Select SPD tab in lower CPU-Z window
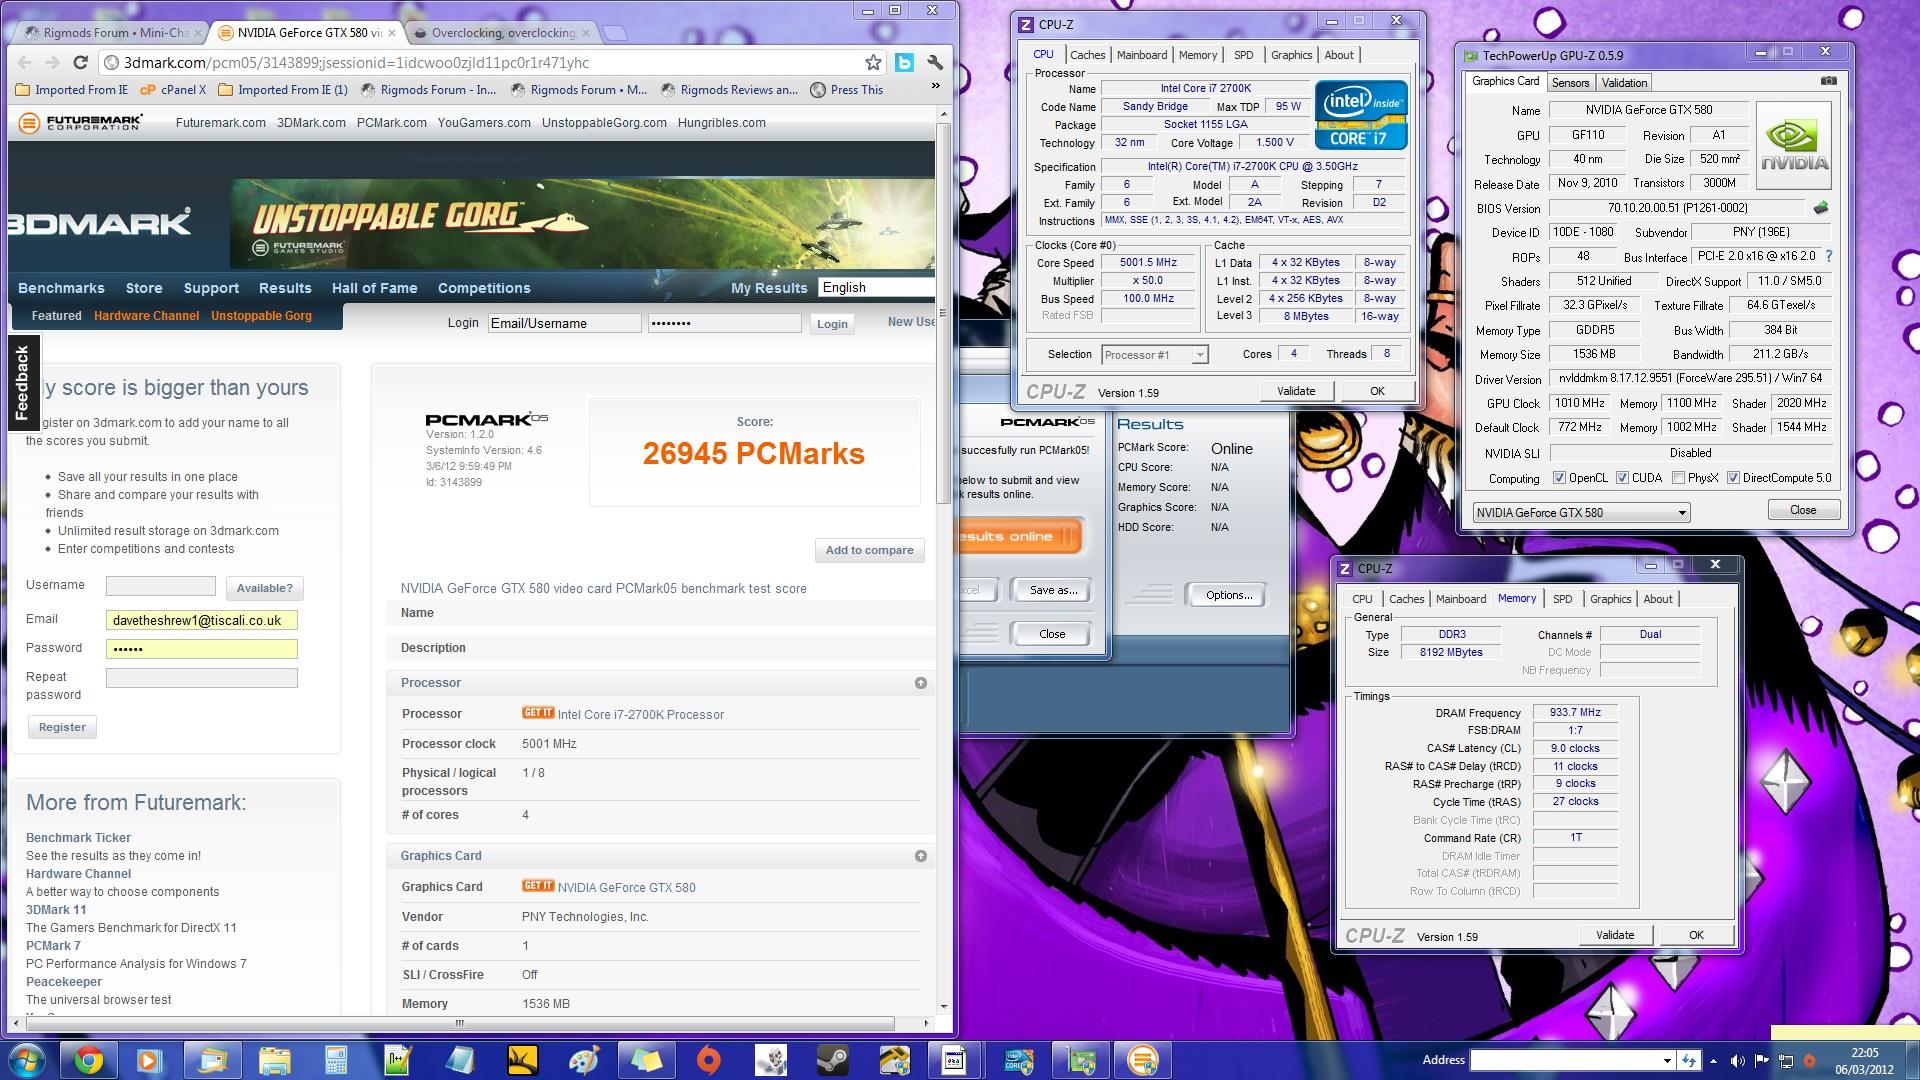The image size is (1920, 1080). (x=1562, y=599)
